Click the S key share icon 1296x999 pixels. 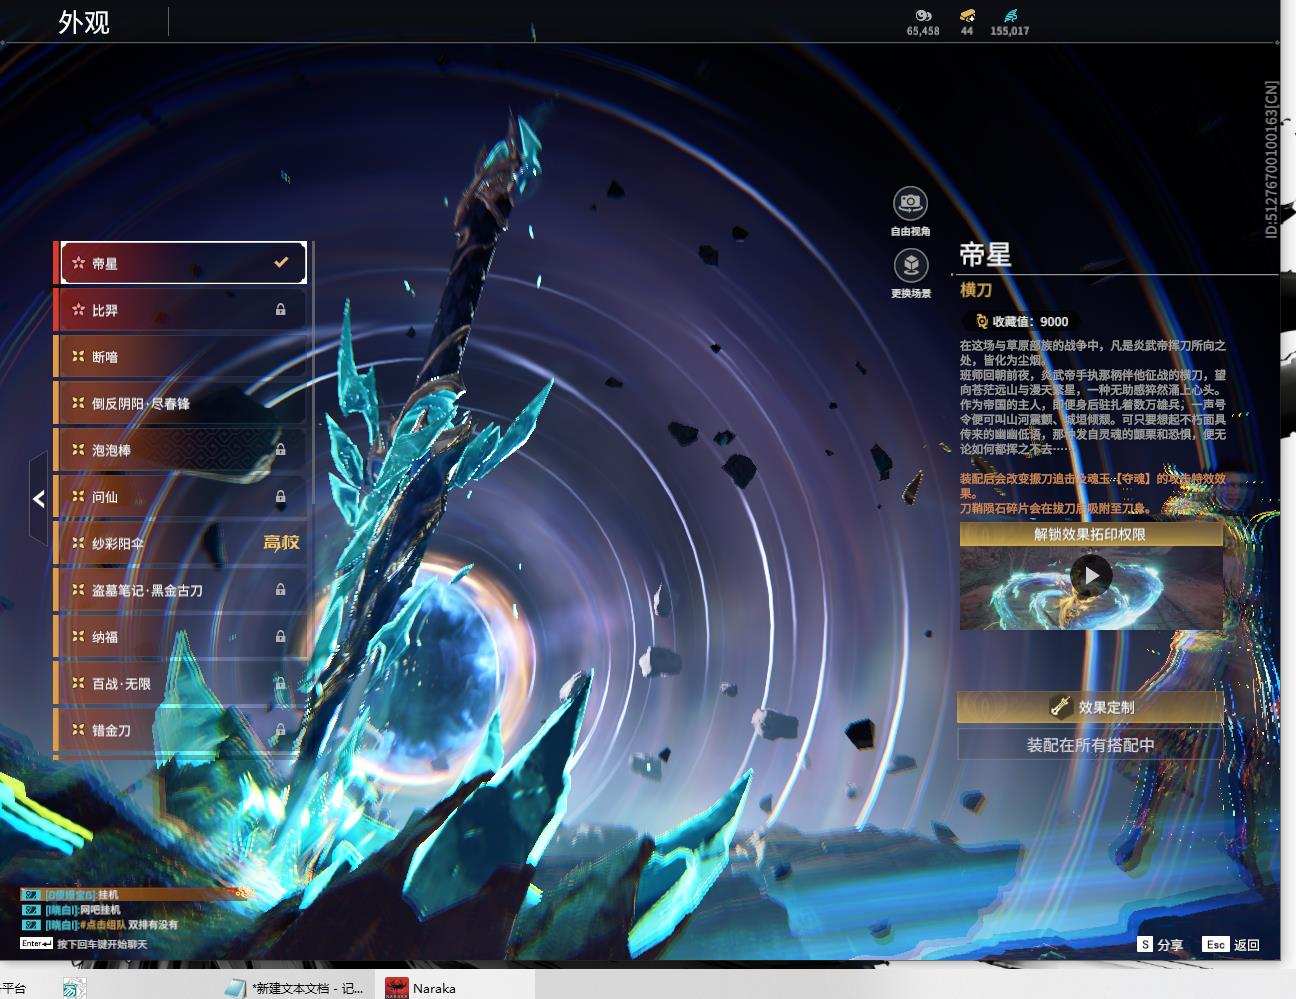(1145, 944)
